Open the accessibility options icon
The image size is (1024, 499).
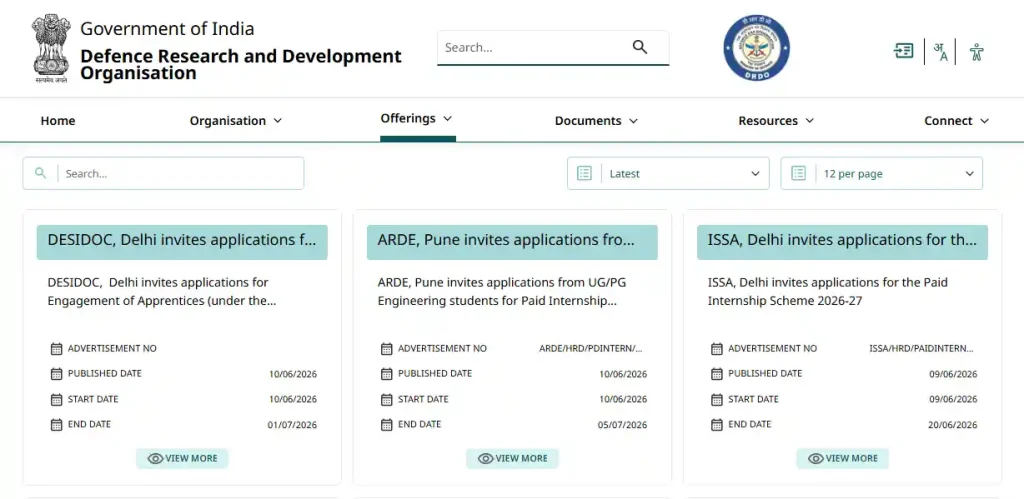click(976, 52)
